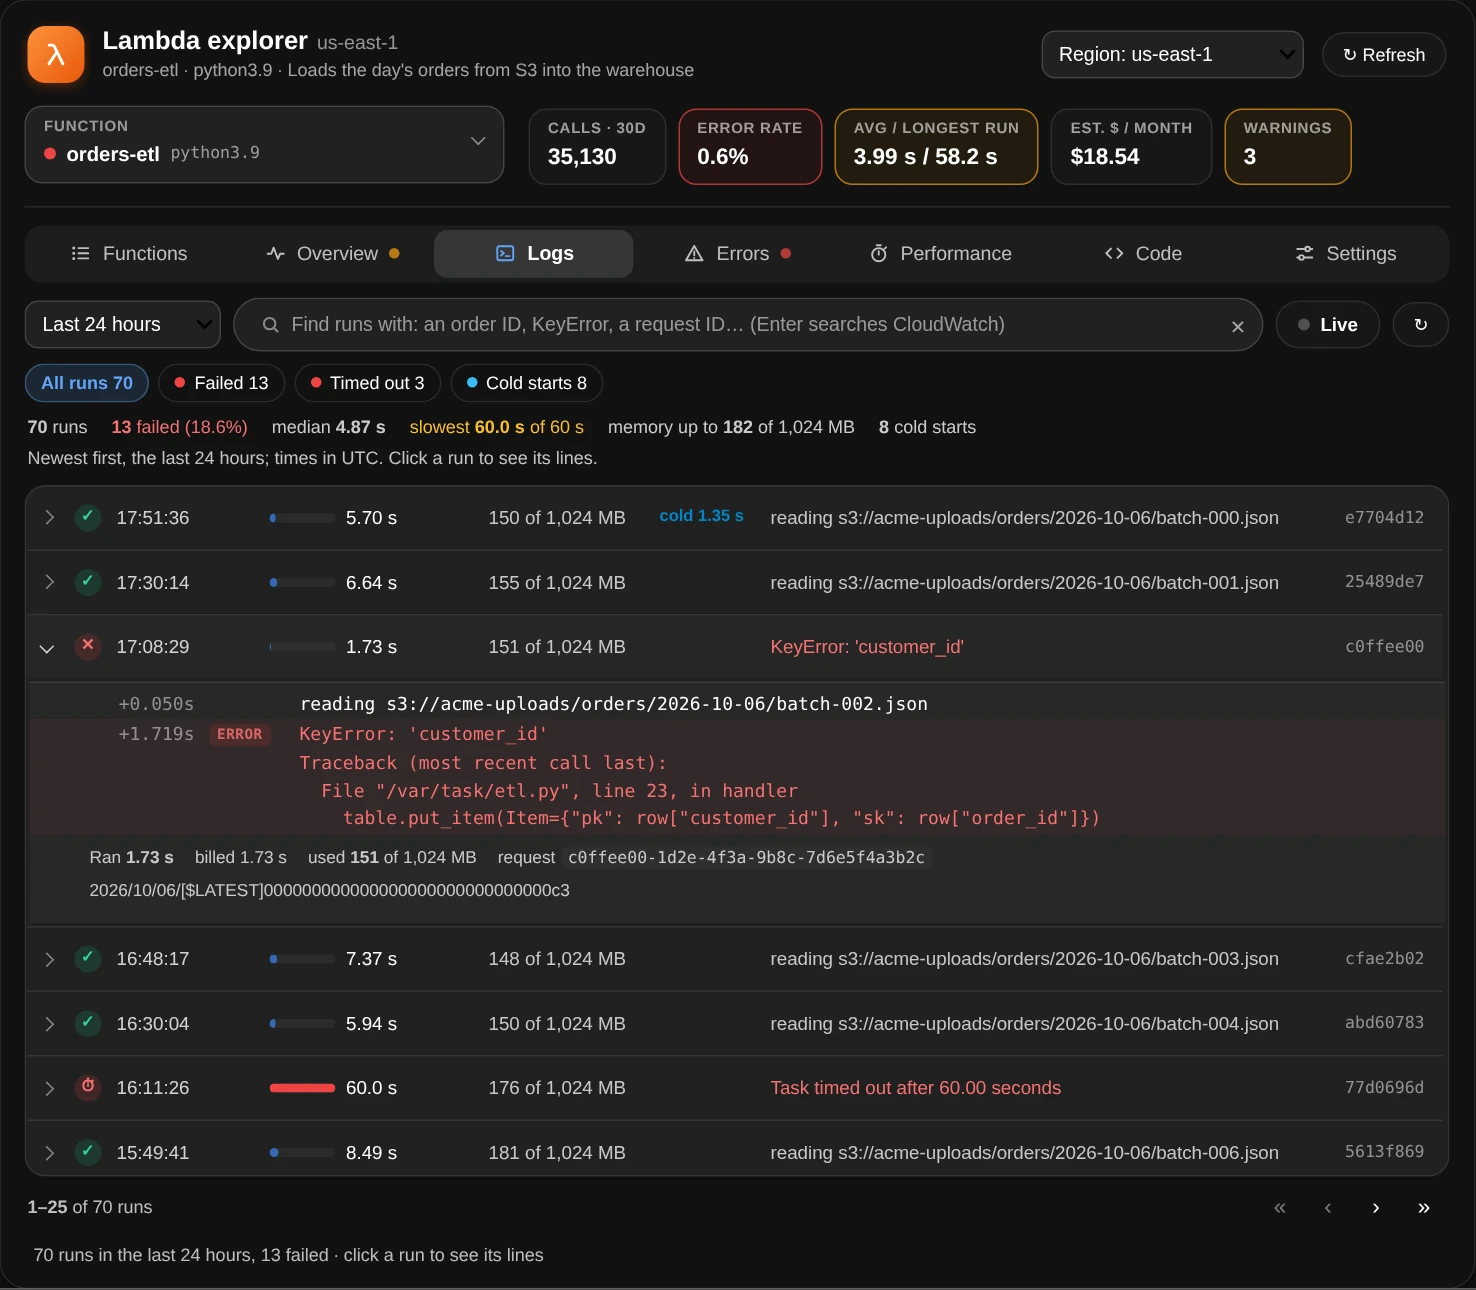Open the Settings tab
Viewport: 1476px width, 1290px height.
(1346, 254)
